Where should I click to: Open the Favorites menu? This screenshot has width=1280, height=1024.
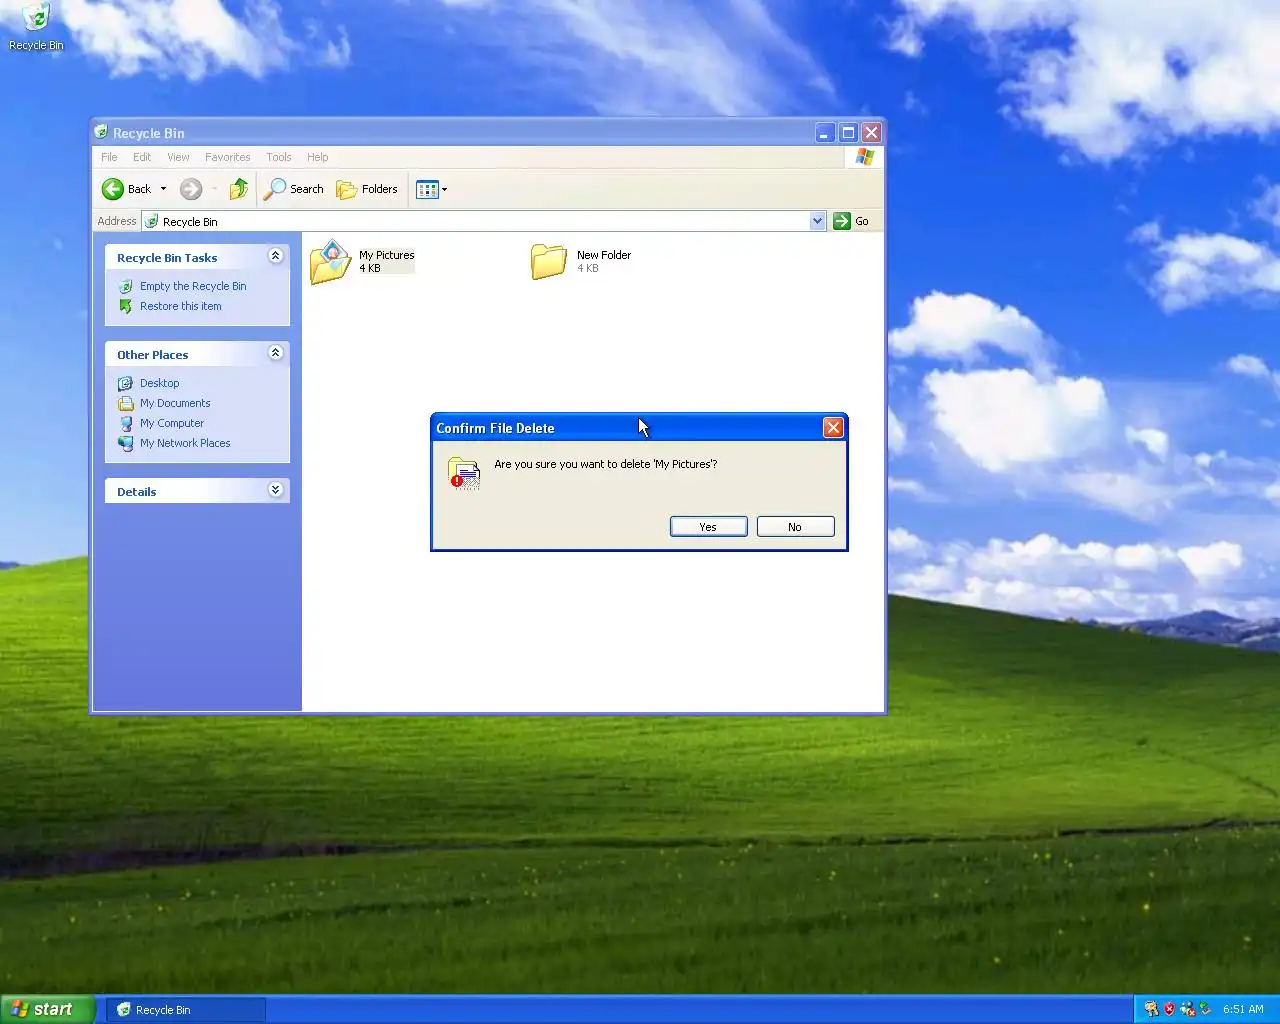tap(227, 157)
